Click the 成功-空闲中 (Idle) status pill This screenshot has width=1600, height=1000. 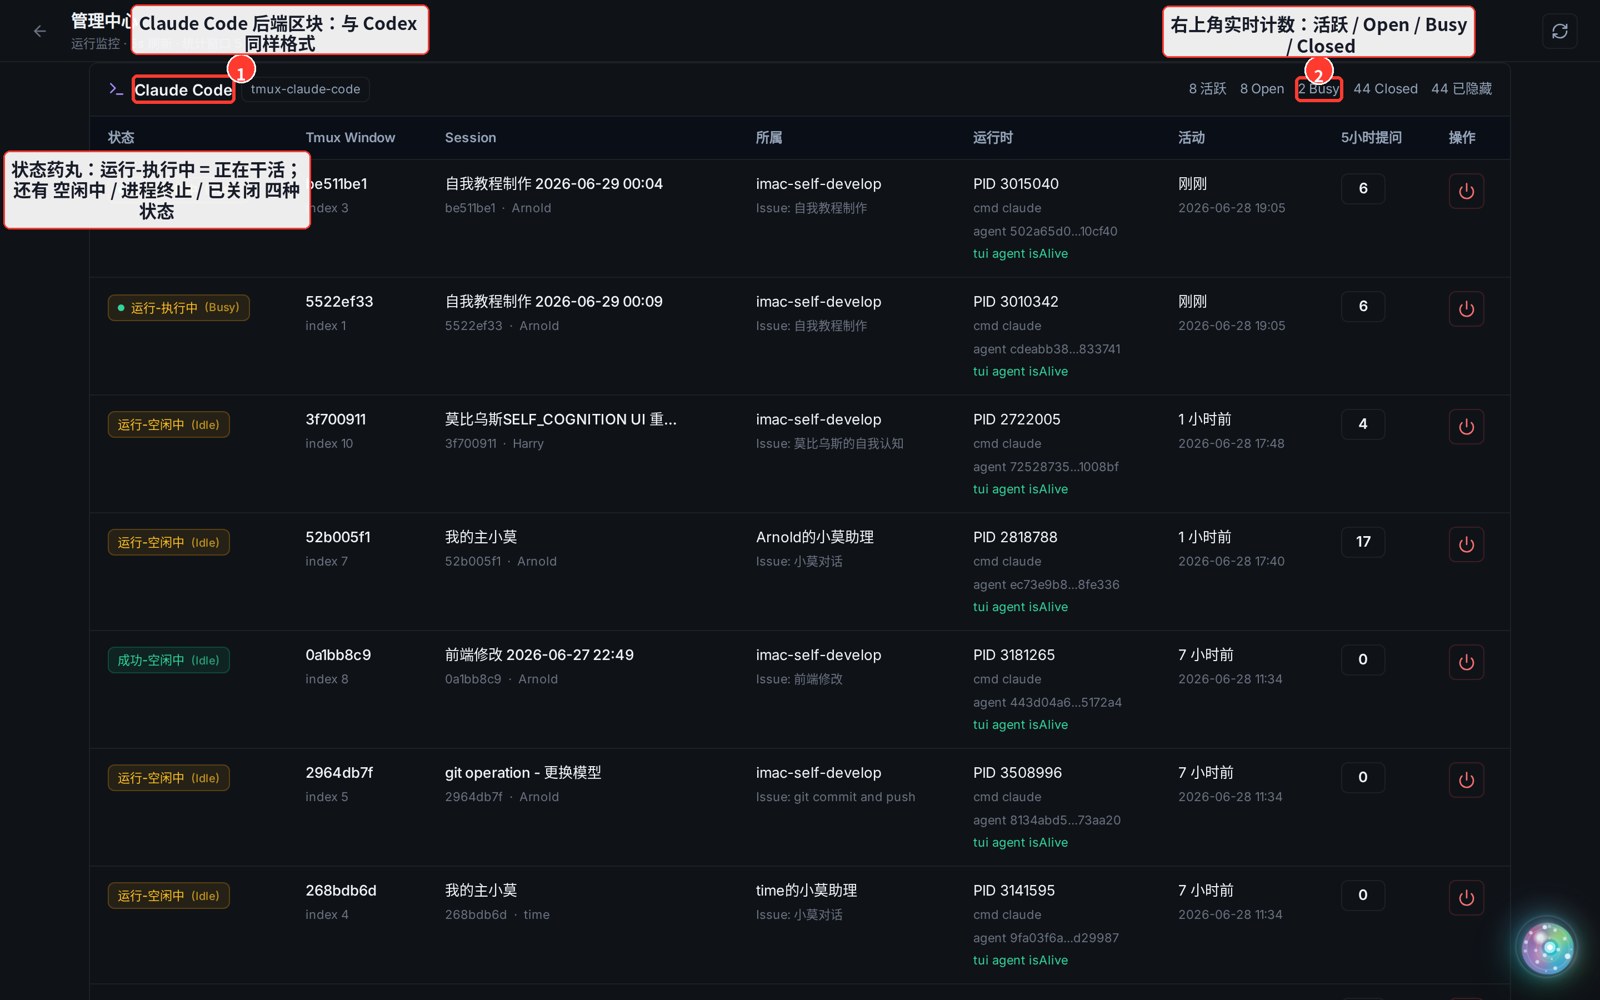(169, 660)
